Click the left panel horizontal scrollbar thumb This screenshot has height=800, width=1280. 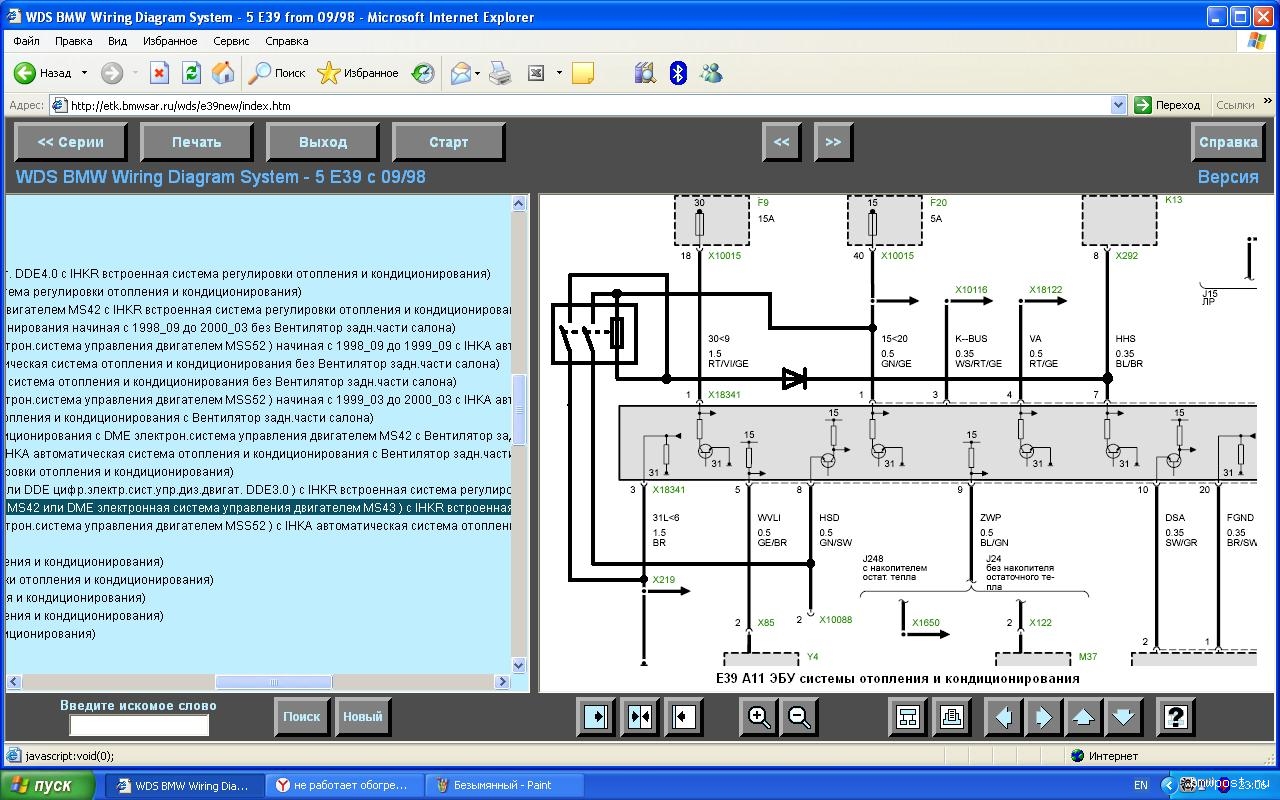(273, 682)
